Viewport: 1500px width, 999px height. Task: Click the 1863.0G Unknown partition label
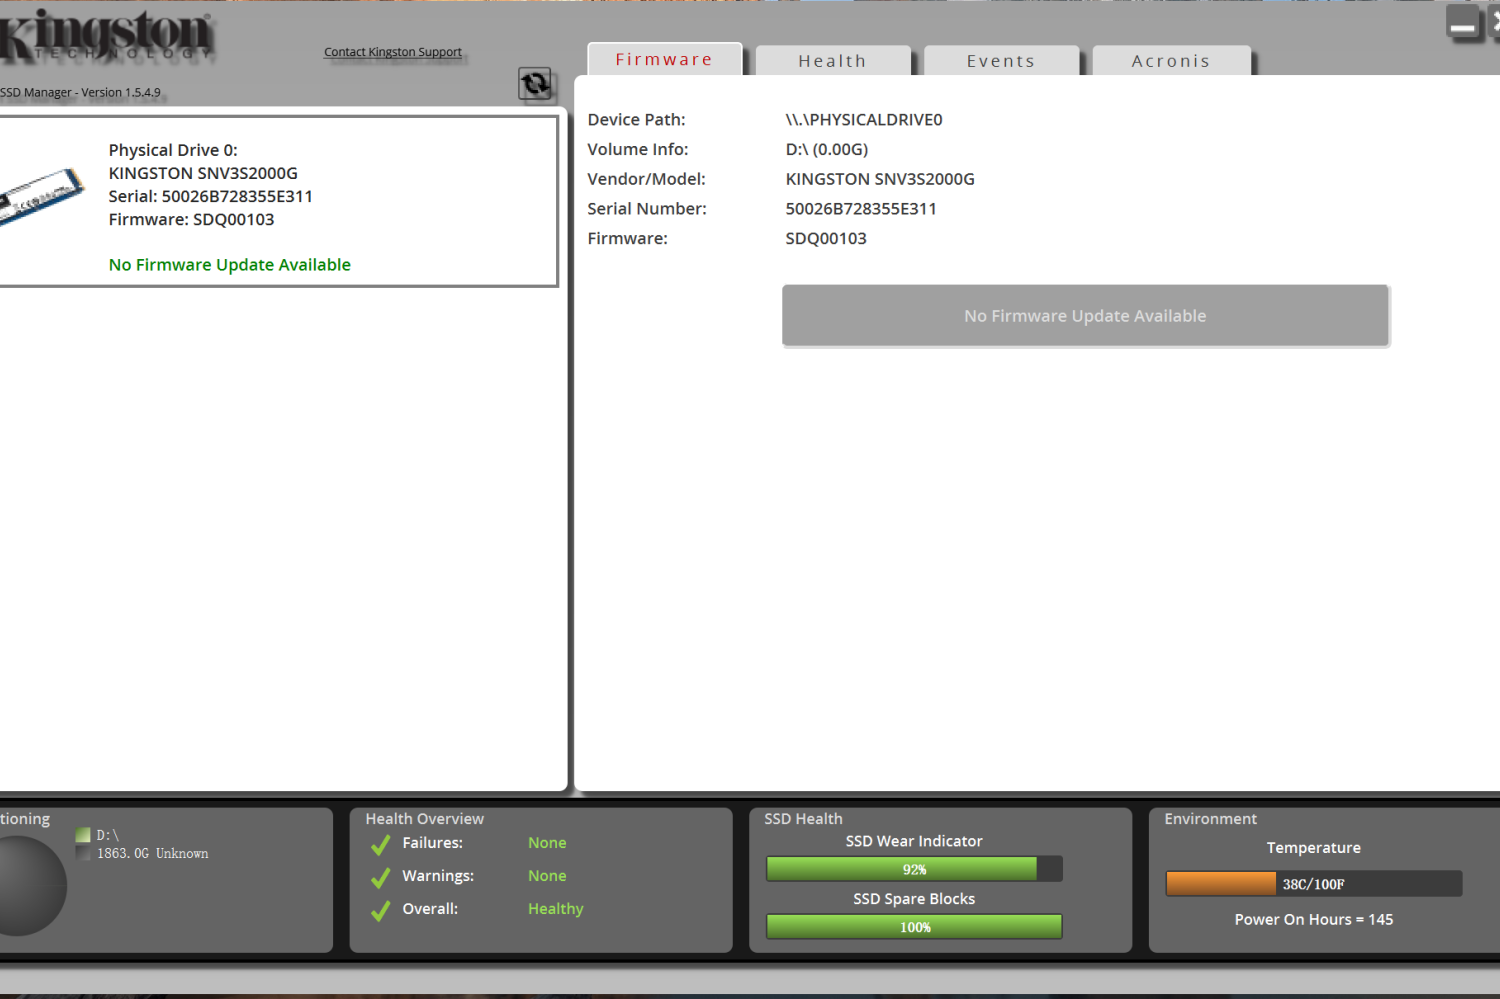pos(153,854)
